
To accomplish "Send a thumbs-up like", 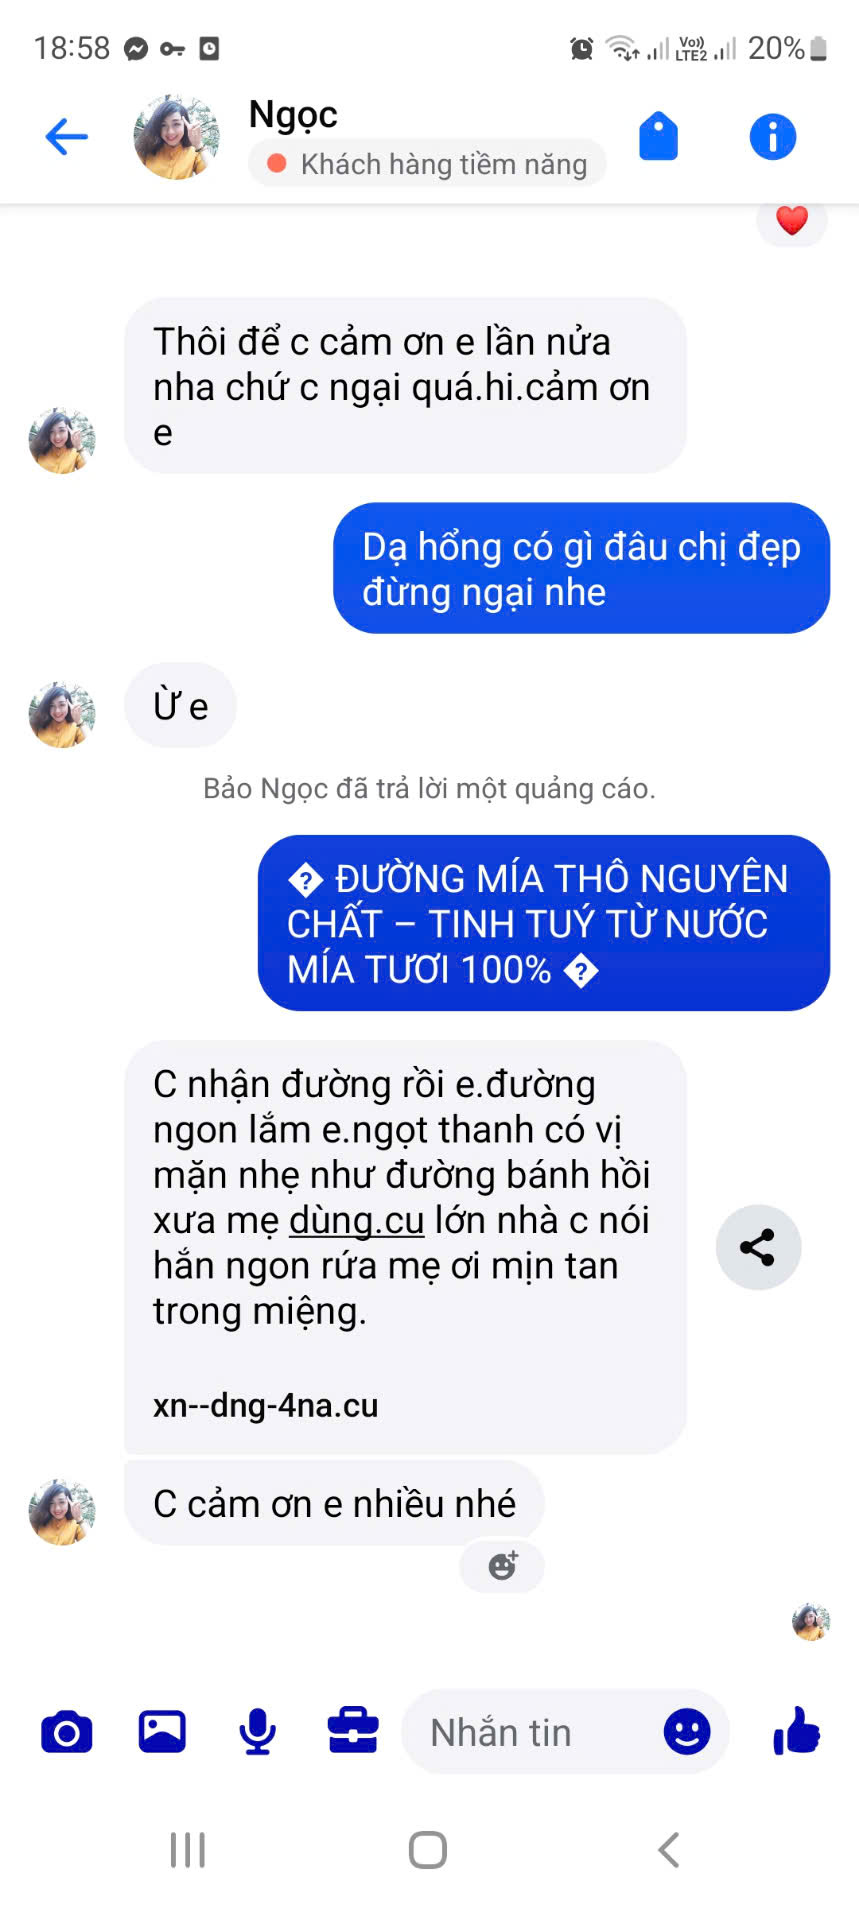I will tap(797, 1731).
